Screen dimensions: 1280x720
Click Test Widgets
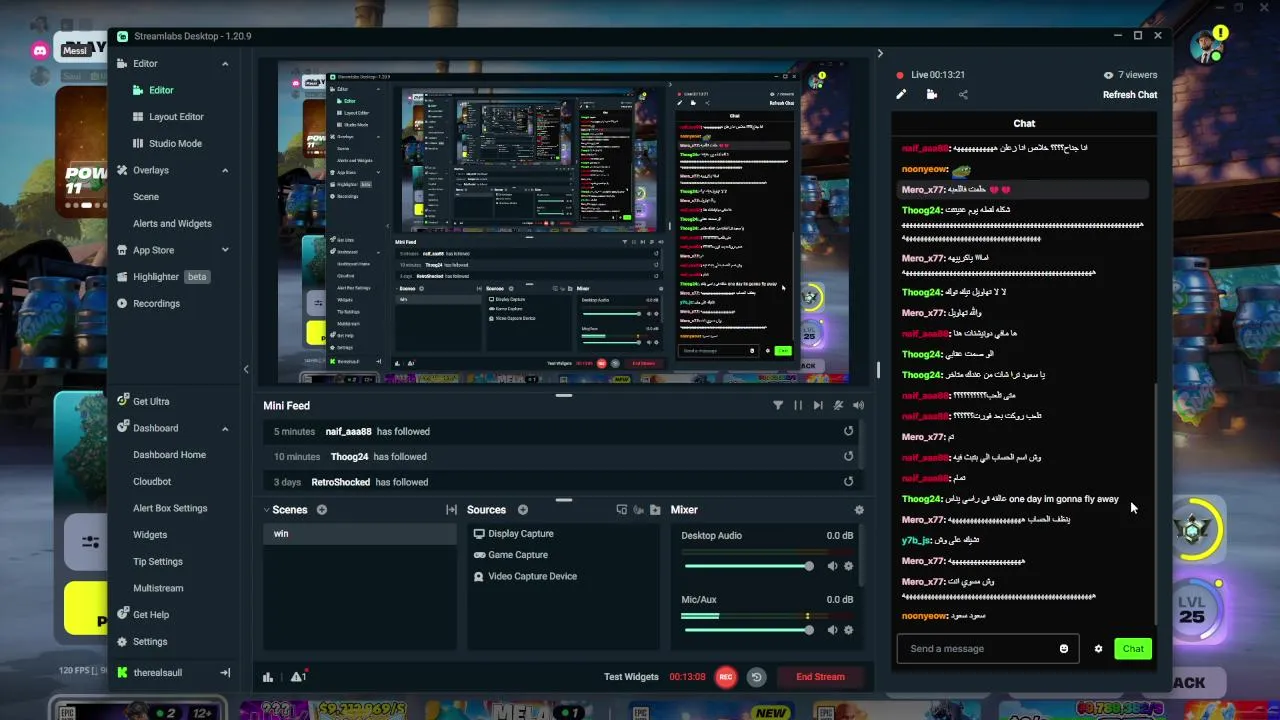pyautogui.click(x=631, y=677)
